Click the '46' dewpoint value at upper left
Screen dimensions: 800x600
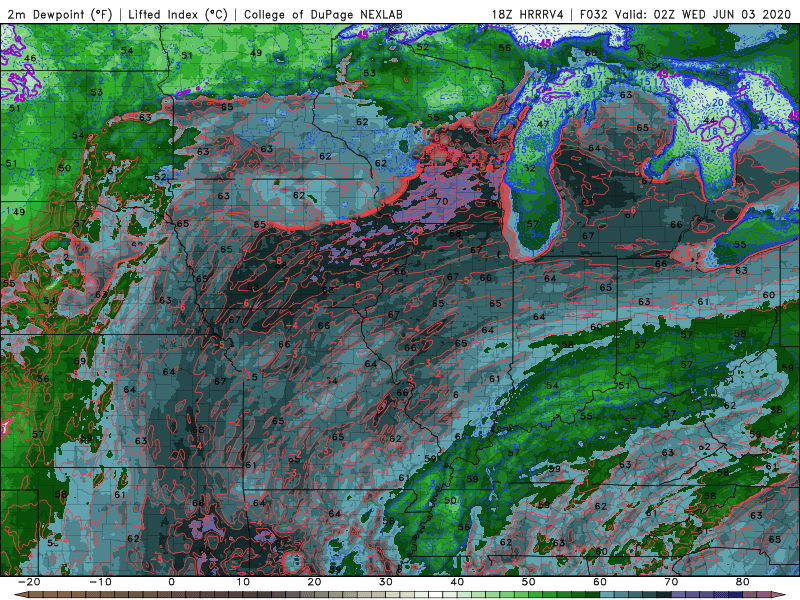pyautogui.click(x=30, y=58)
